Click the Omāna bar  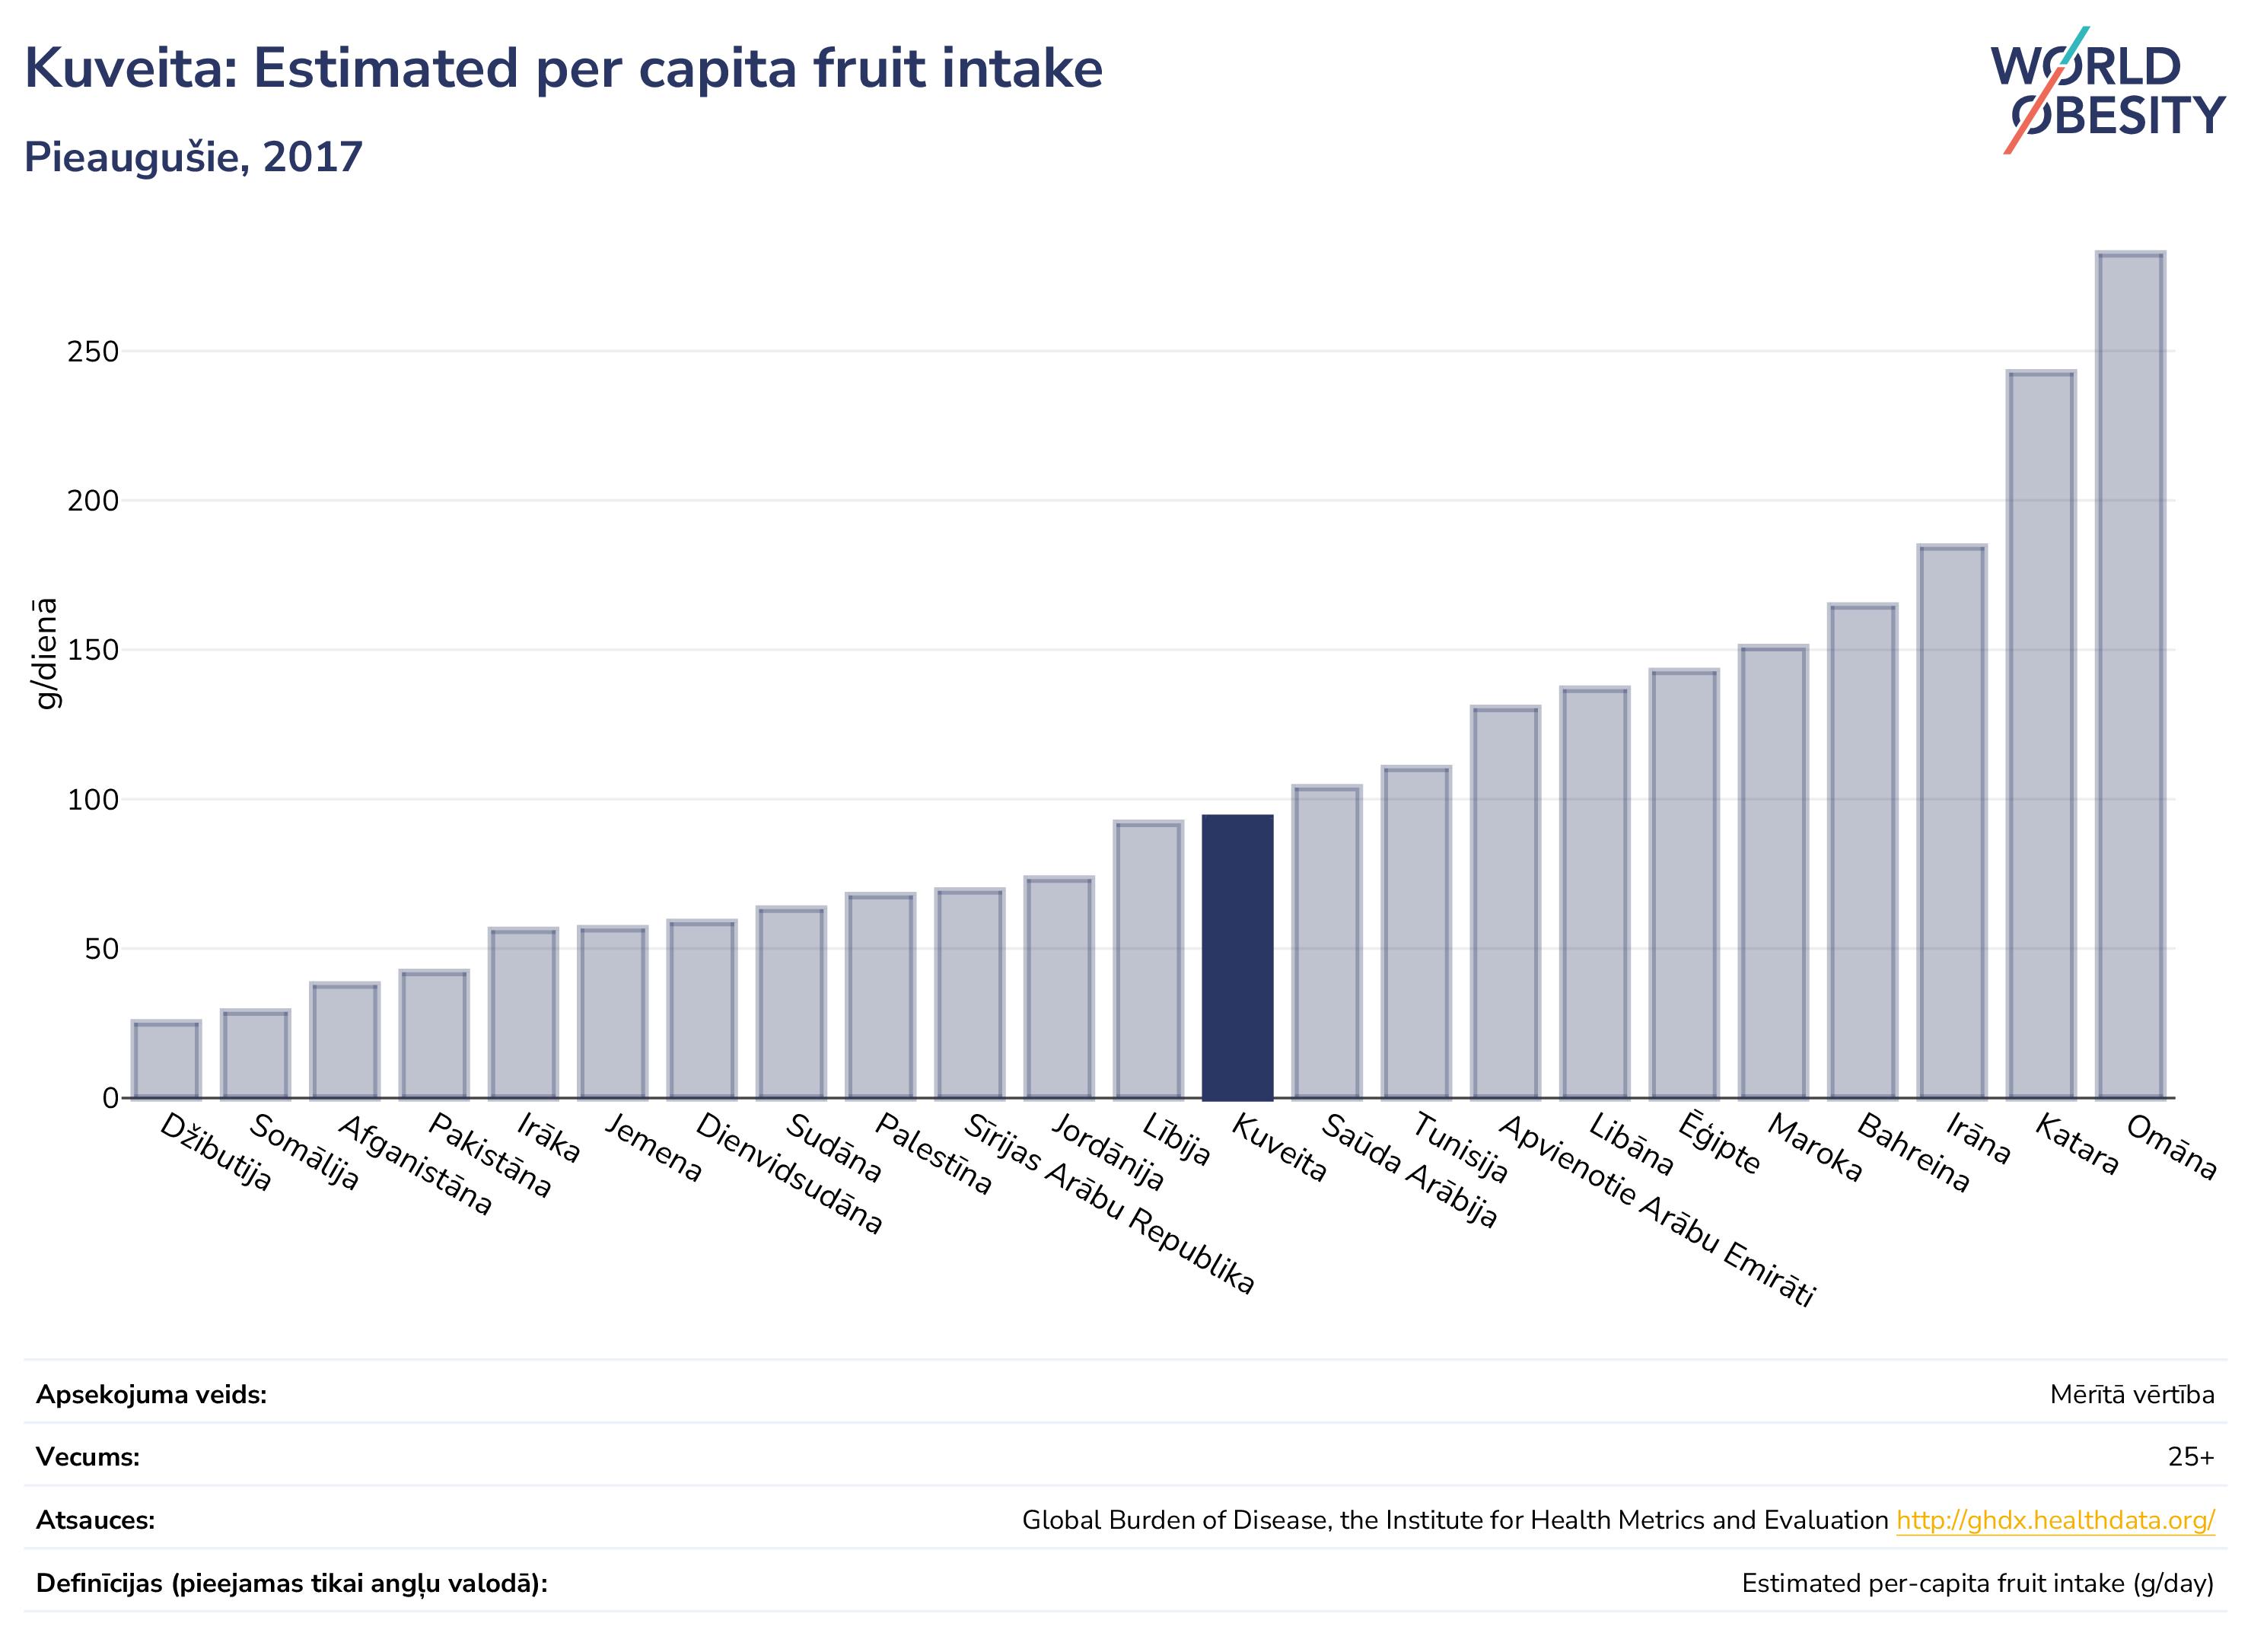pos(2130,676)
